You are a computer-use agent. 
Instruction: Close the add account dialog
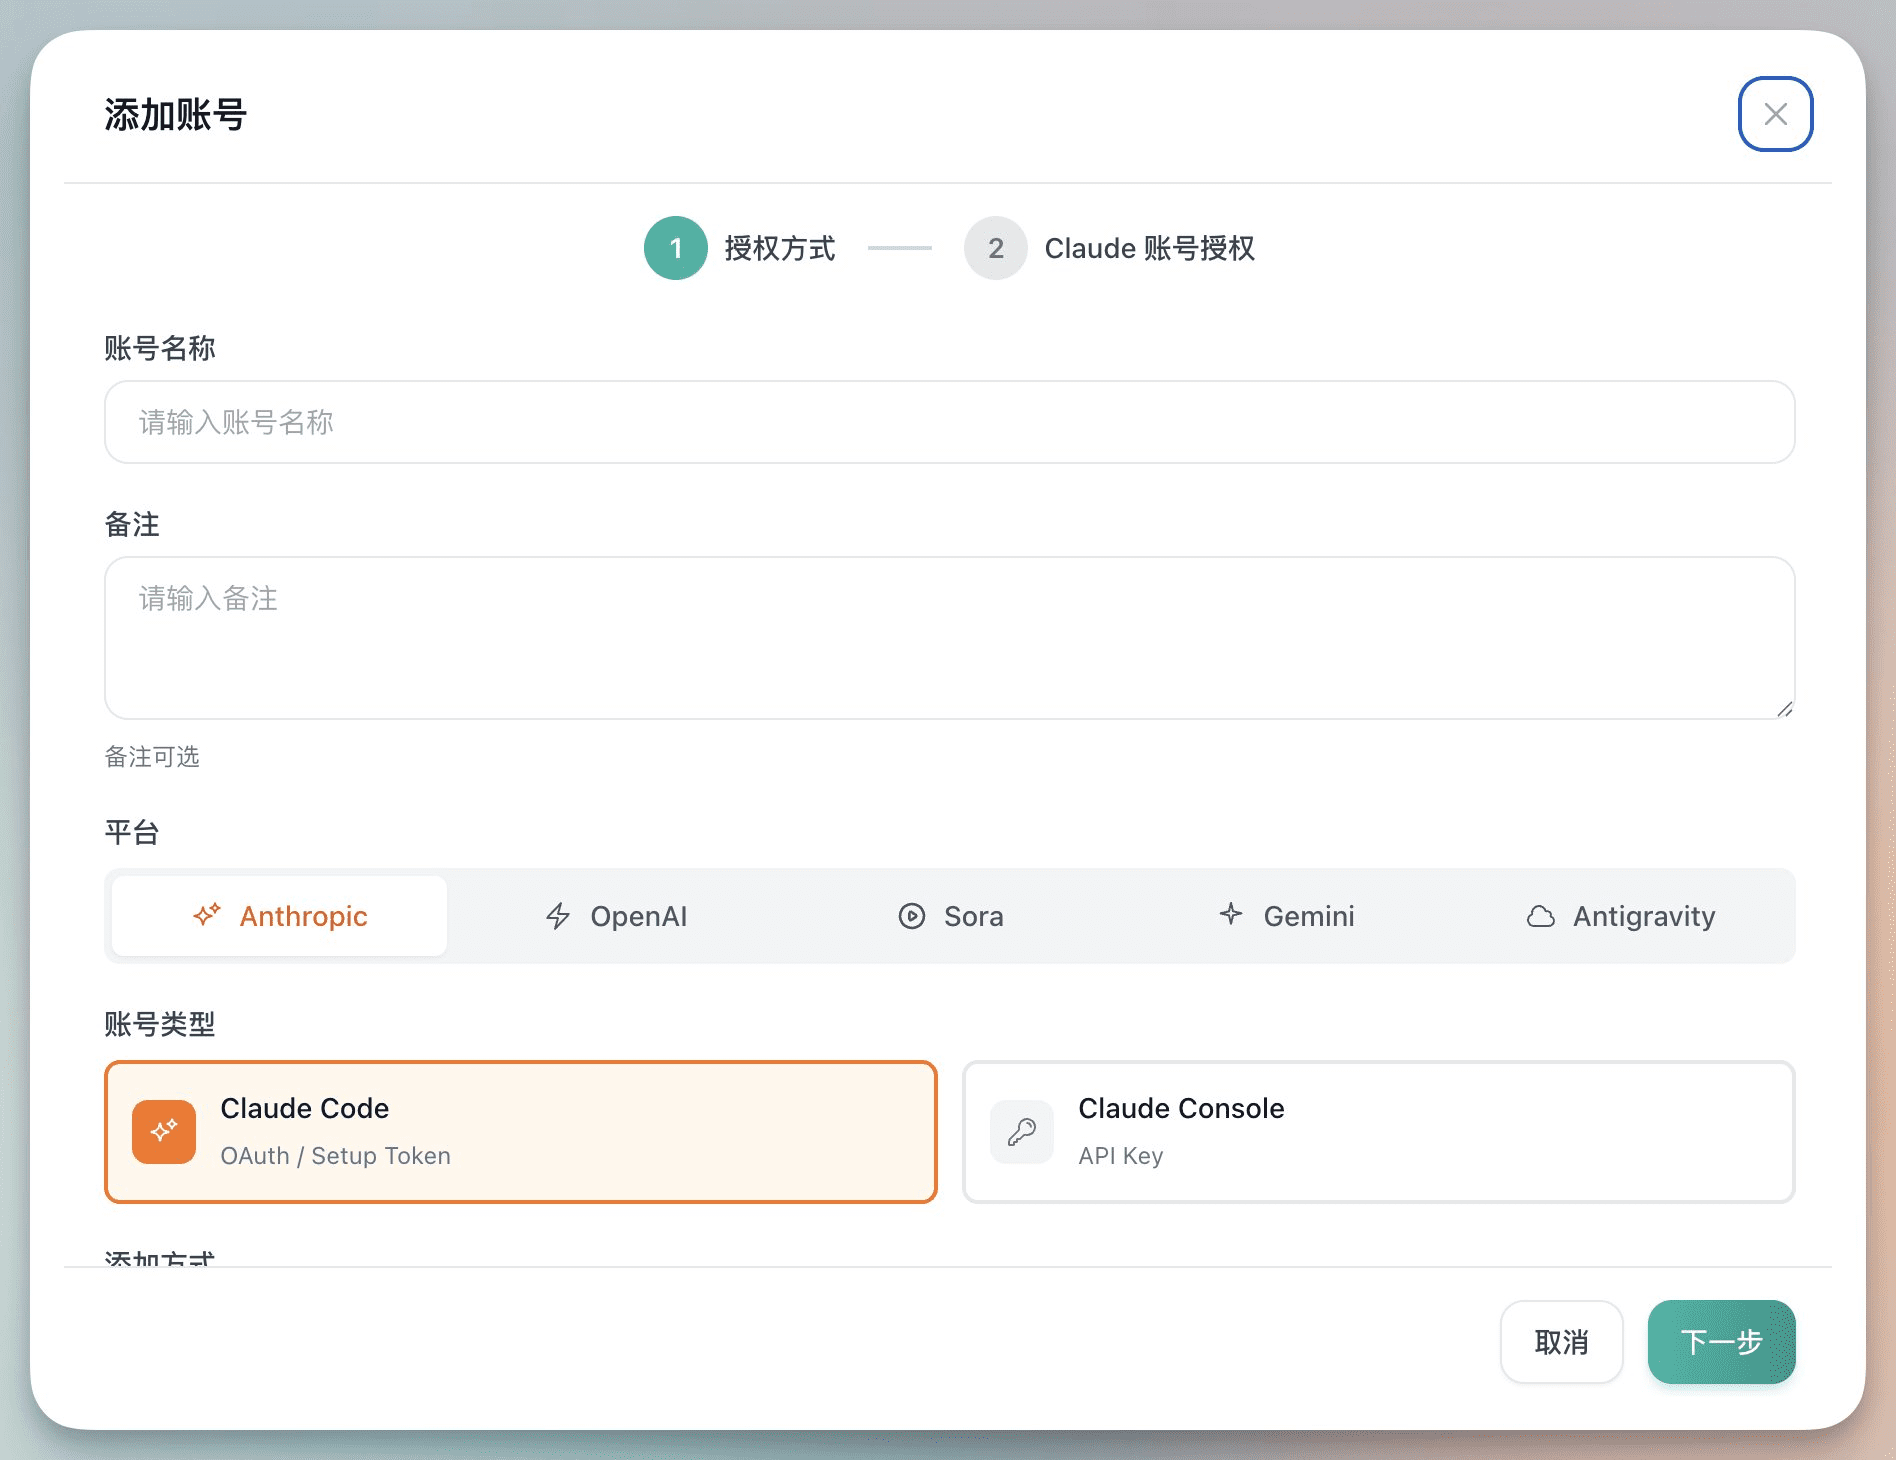point(1775,114)
